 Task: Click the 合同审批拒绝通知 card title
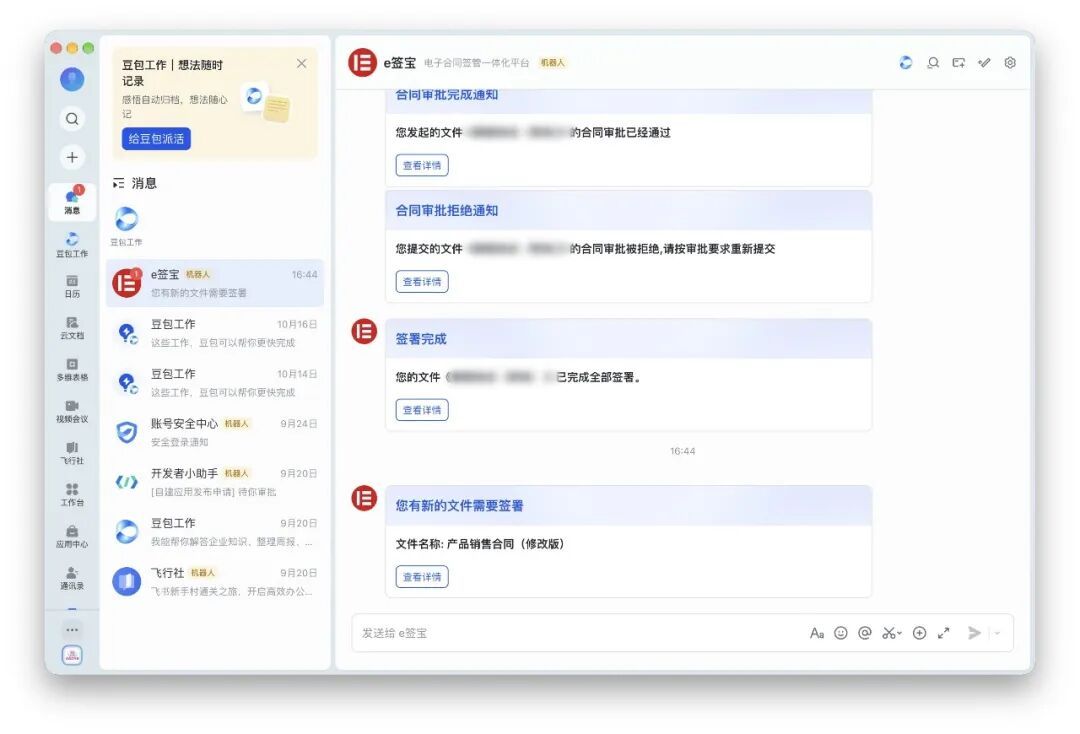446,211
